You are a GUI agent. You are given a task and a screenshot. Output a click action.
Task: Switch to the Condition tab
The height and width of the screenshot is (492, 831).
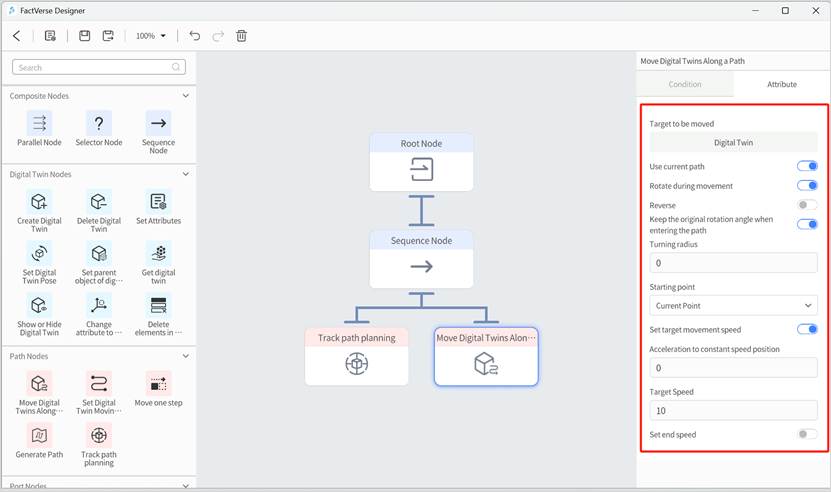(x=684, y=84)
